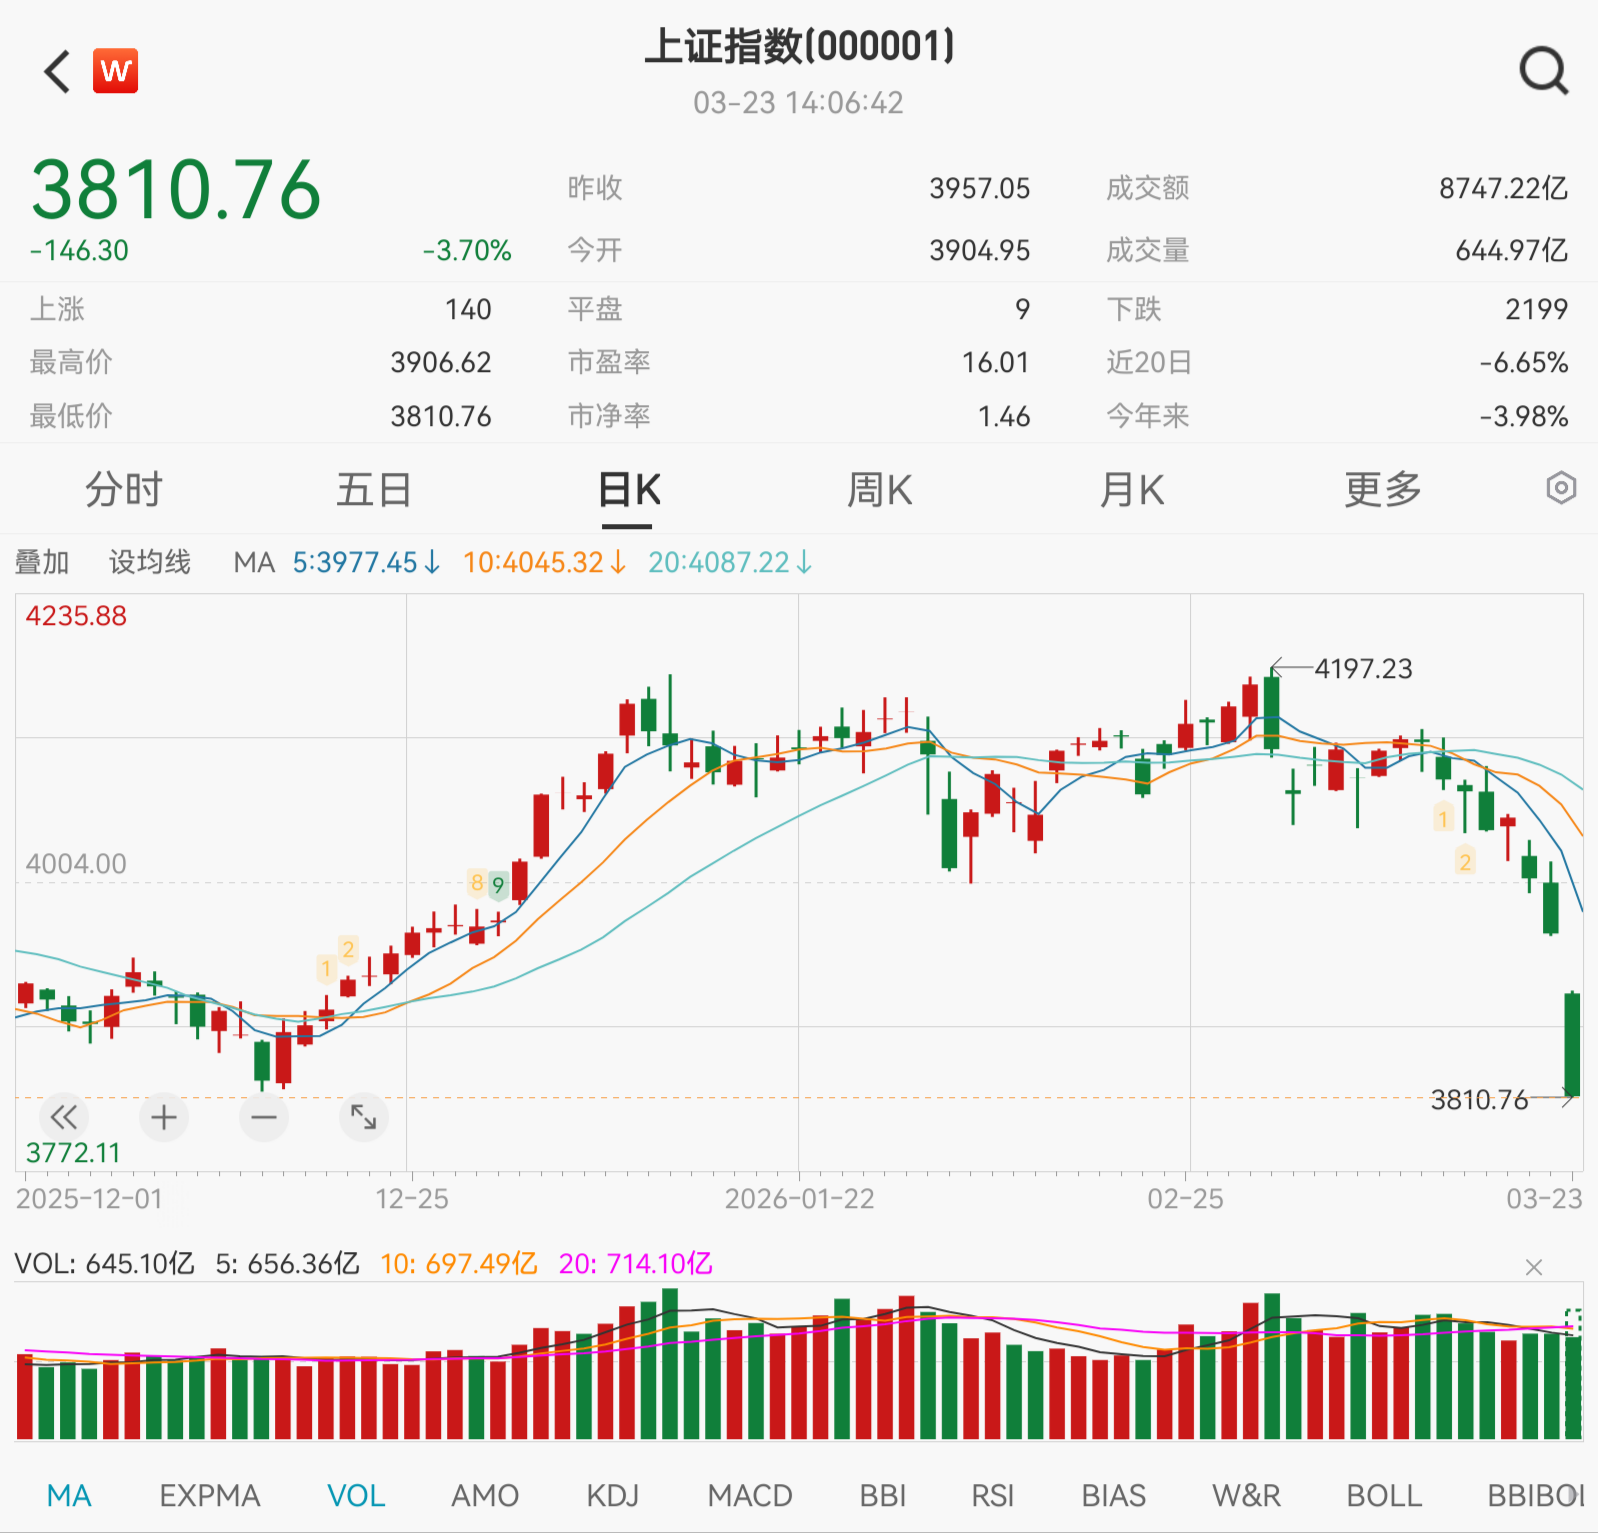Enable the MACD indicator
This screenshot has height=1533, width=1598.
749,1496
